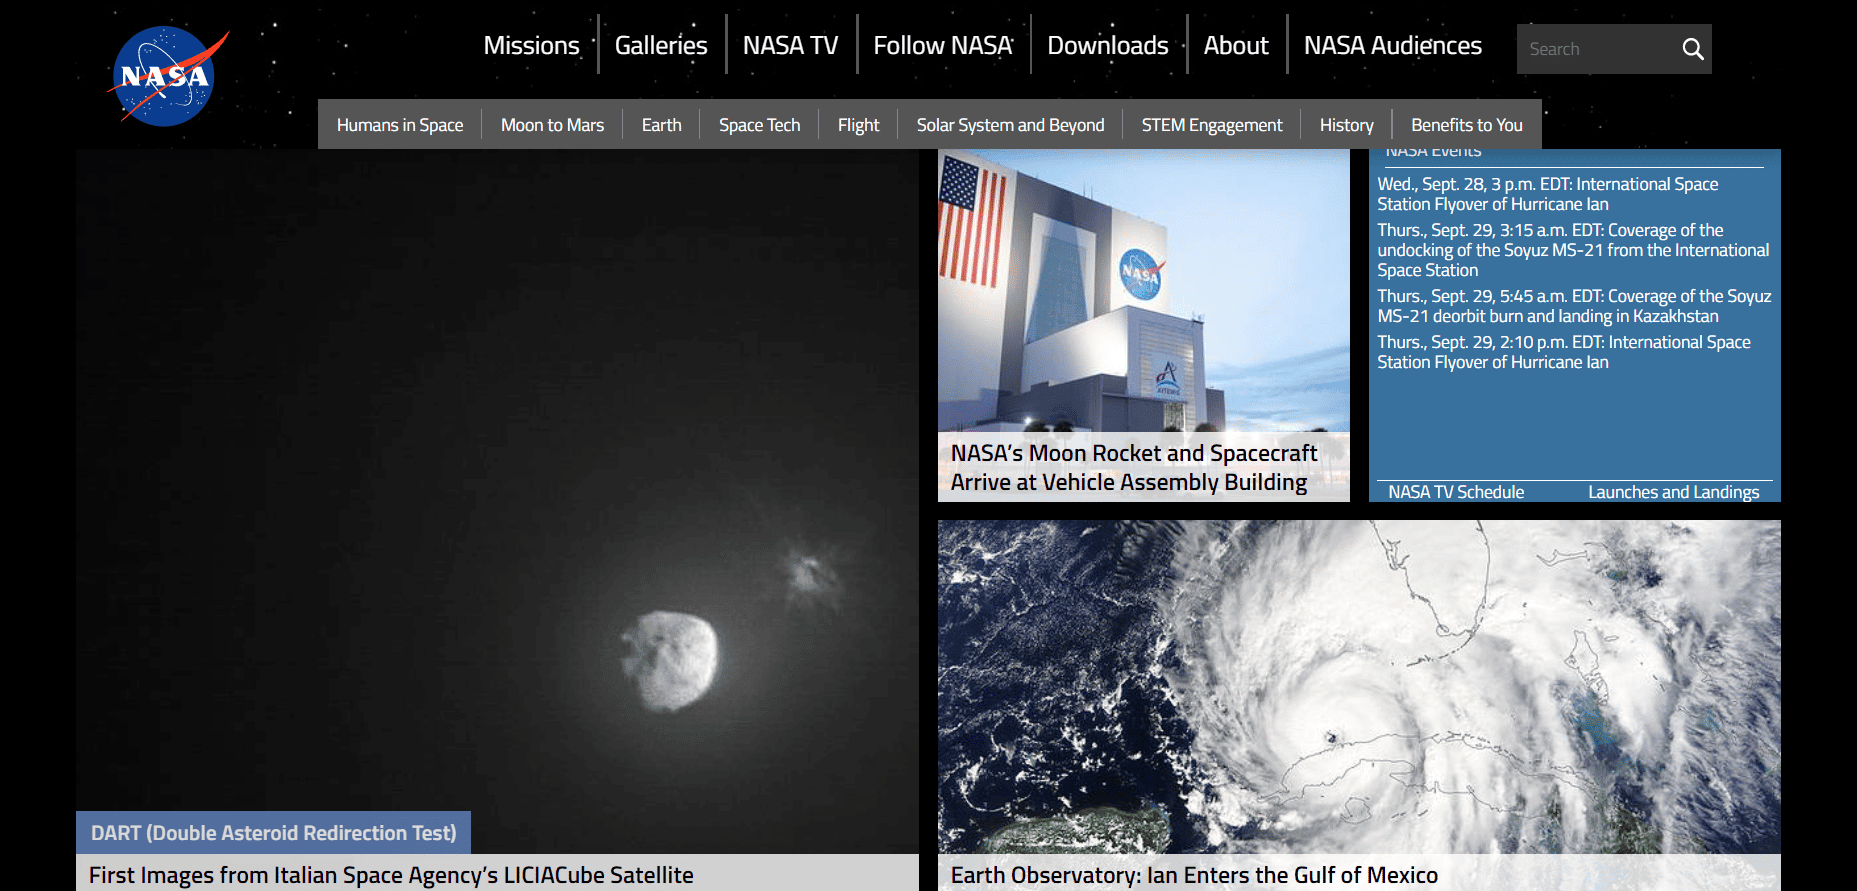Select the History tab

[1346, 125]
